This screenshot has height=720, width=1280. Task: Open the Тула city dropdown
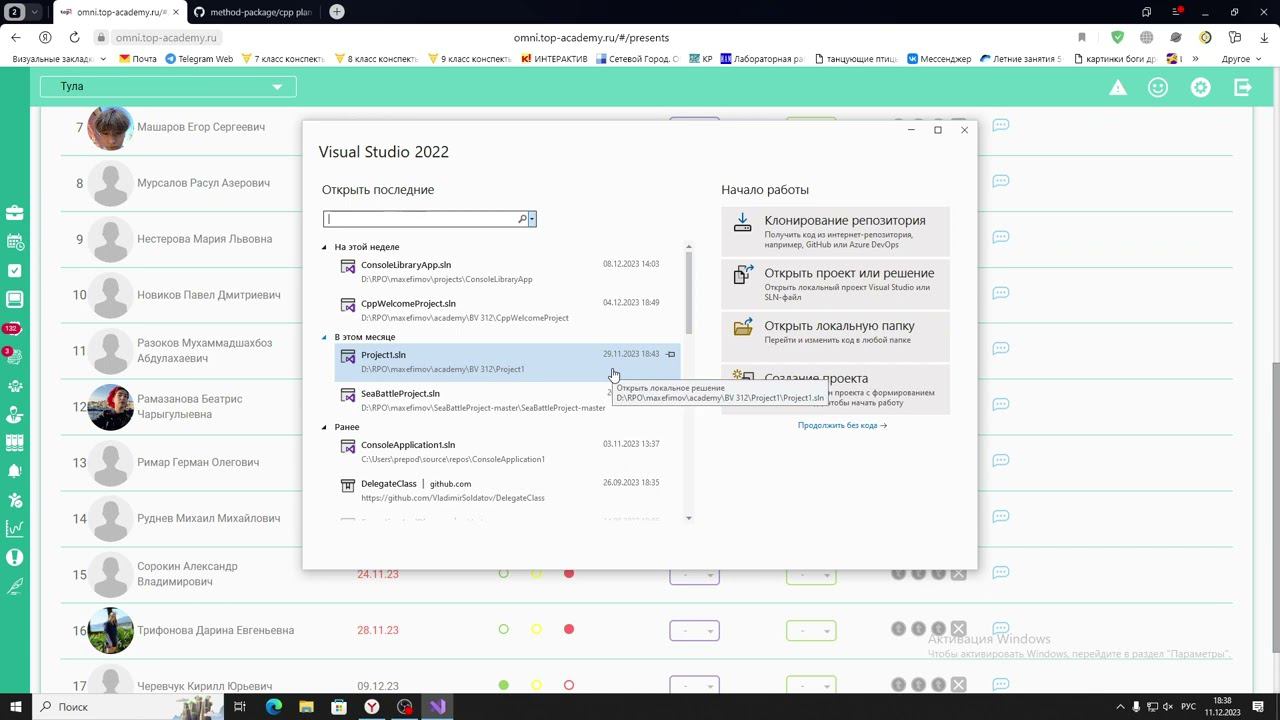tap(168, 87)
